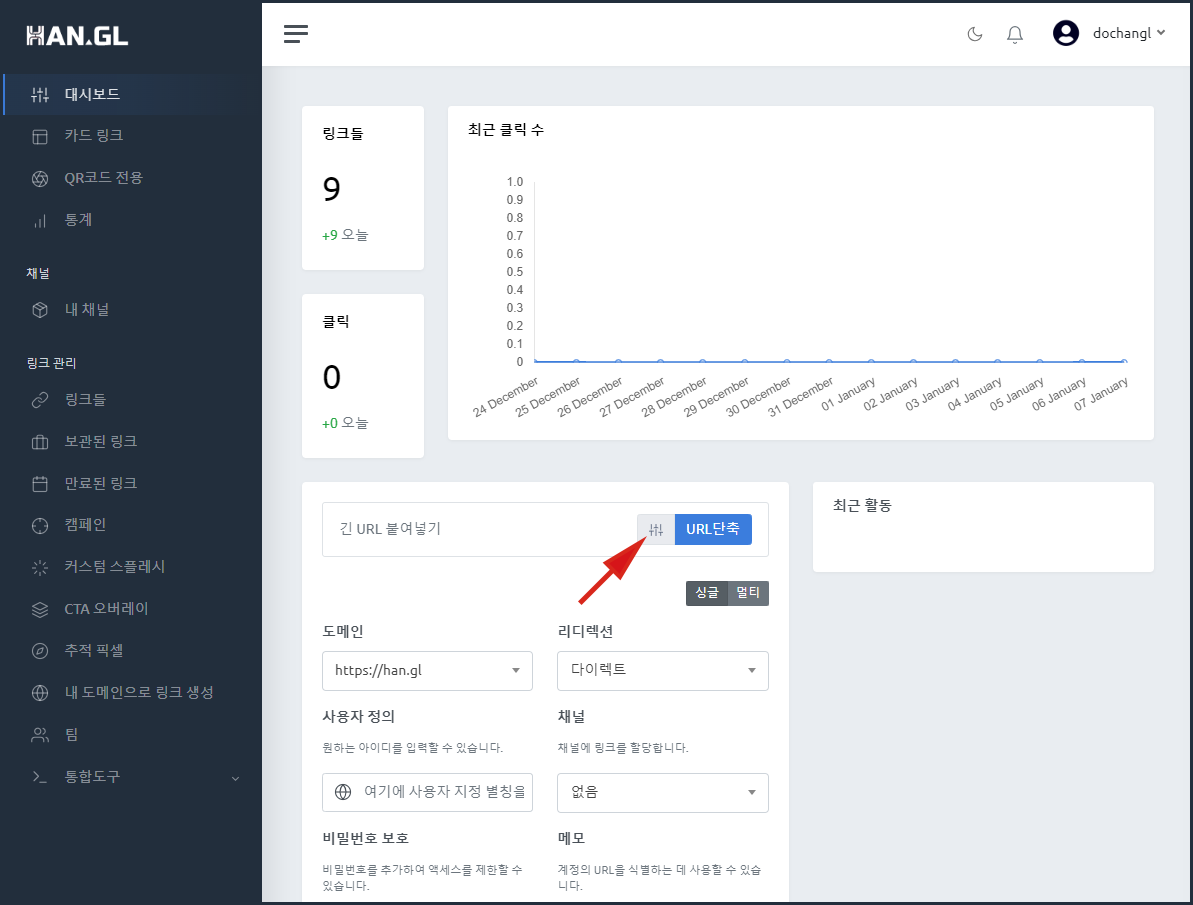Click the 링크들 count card showing 9
The height and width of the screenshot is (905, 1193).
coord(363,188)
